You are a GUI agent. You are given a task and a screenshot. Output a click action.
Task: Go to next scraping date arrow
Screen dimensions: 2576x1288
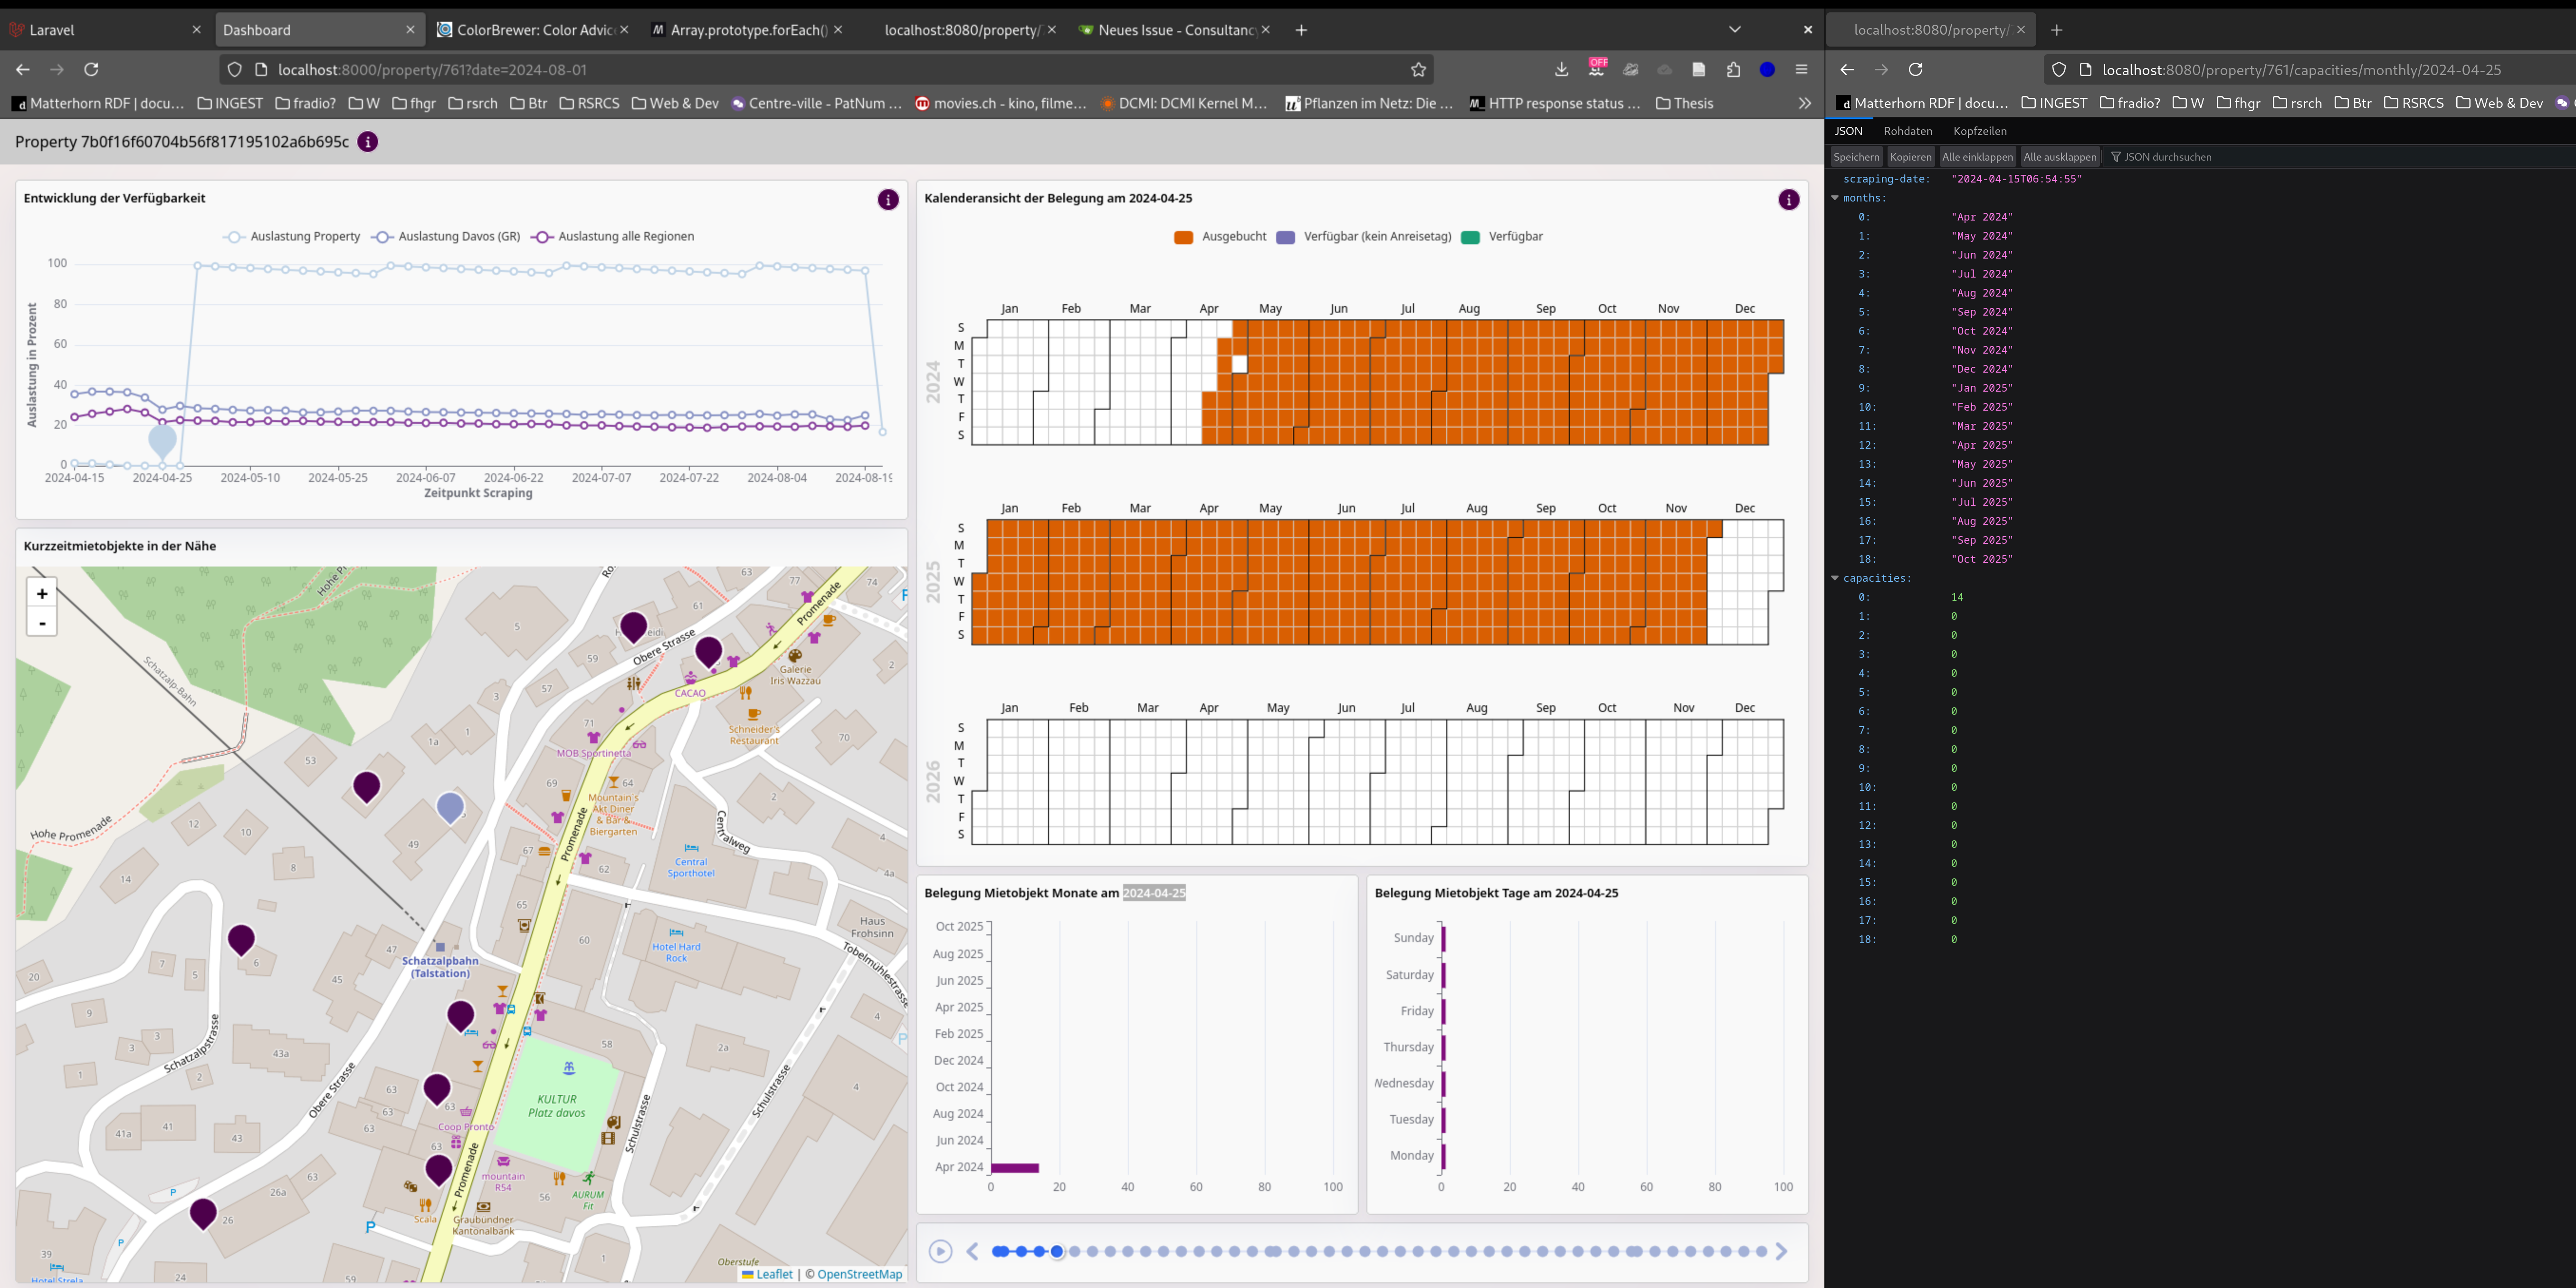1781,1251
